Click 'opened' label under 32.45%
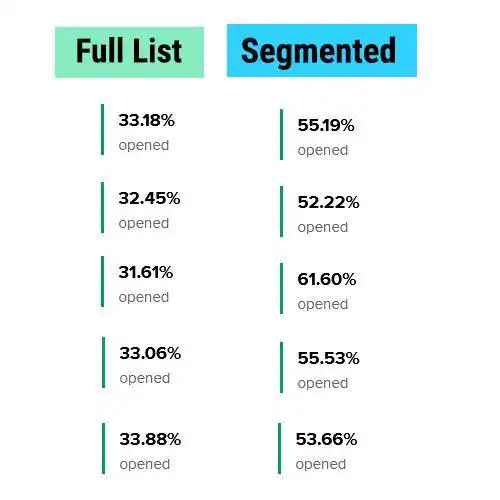 (144, 223)
